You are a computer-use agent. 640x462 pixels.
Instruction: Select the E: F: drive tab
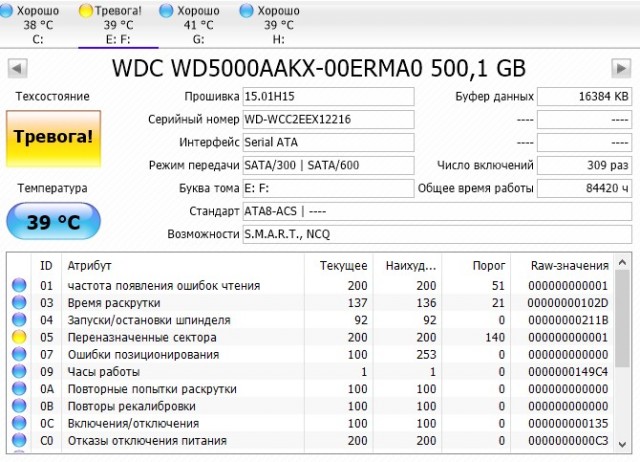point(118,24)
